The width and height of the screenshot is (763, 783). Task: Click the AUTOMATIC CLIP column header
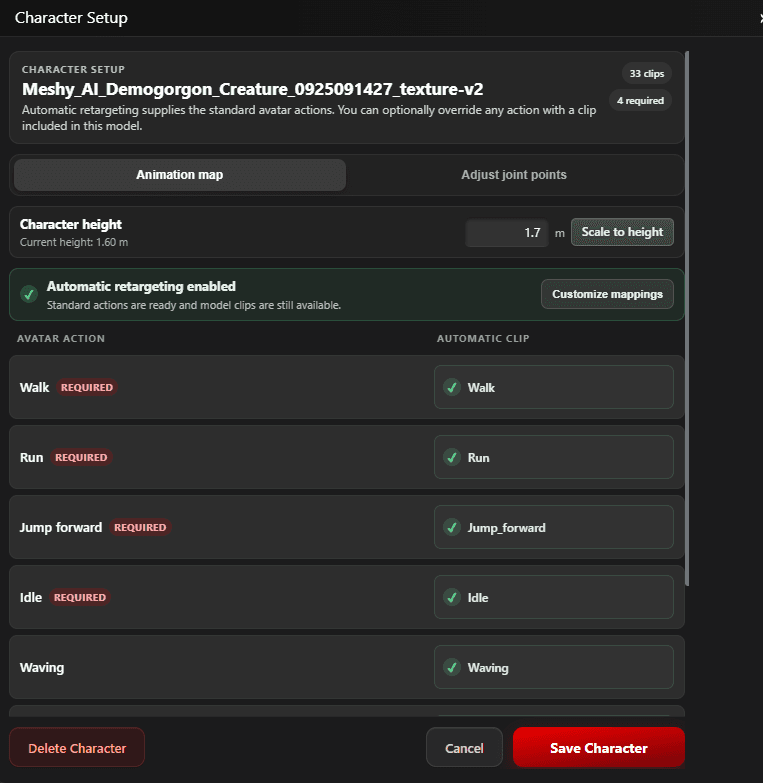point(483,339)
